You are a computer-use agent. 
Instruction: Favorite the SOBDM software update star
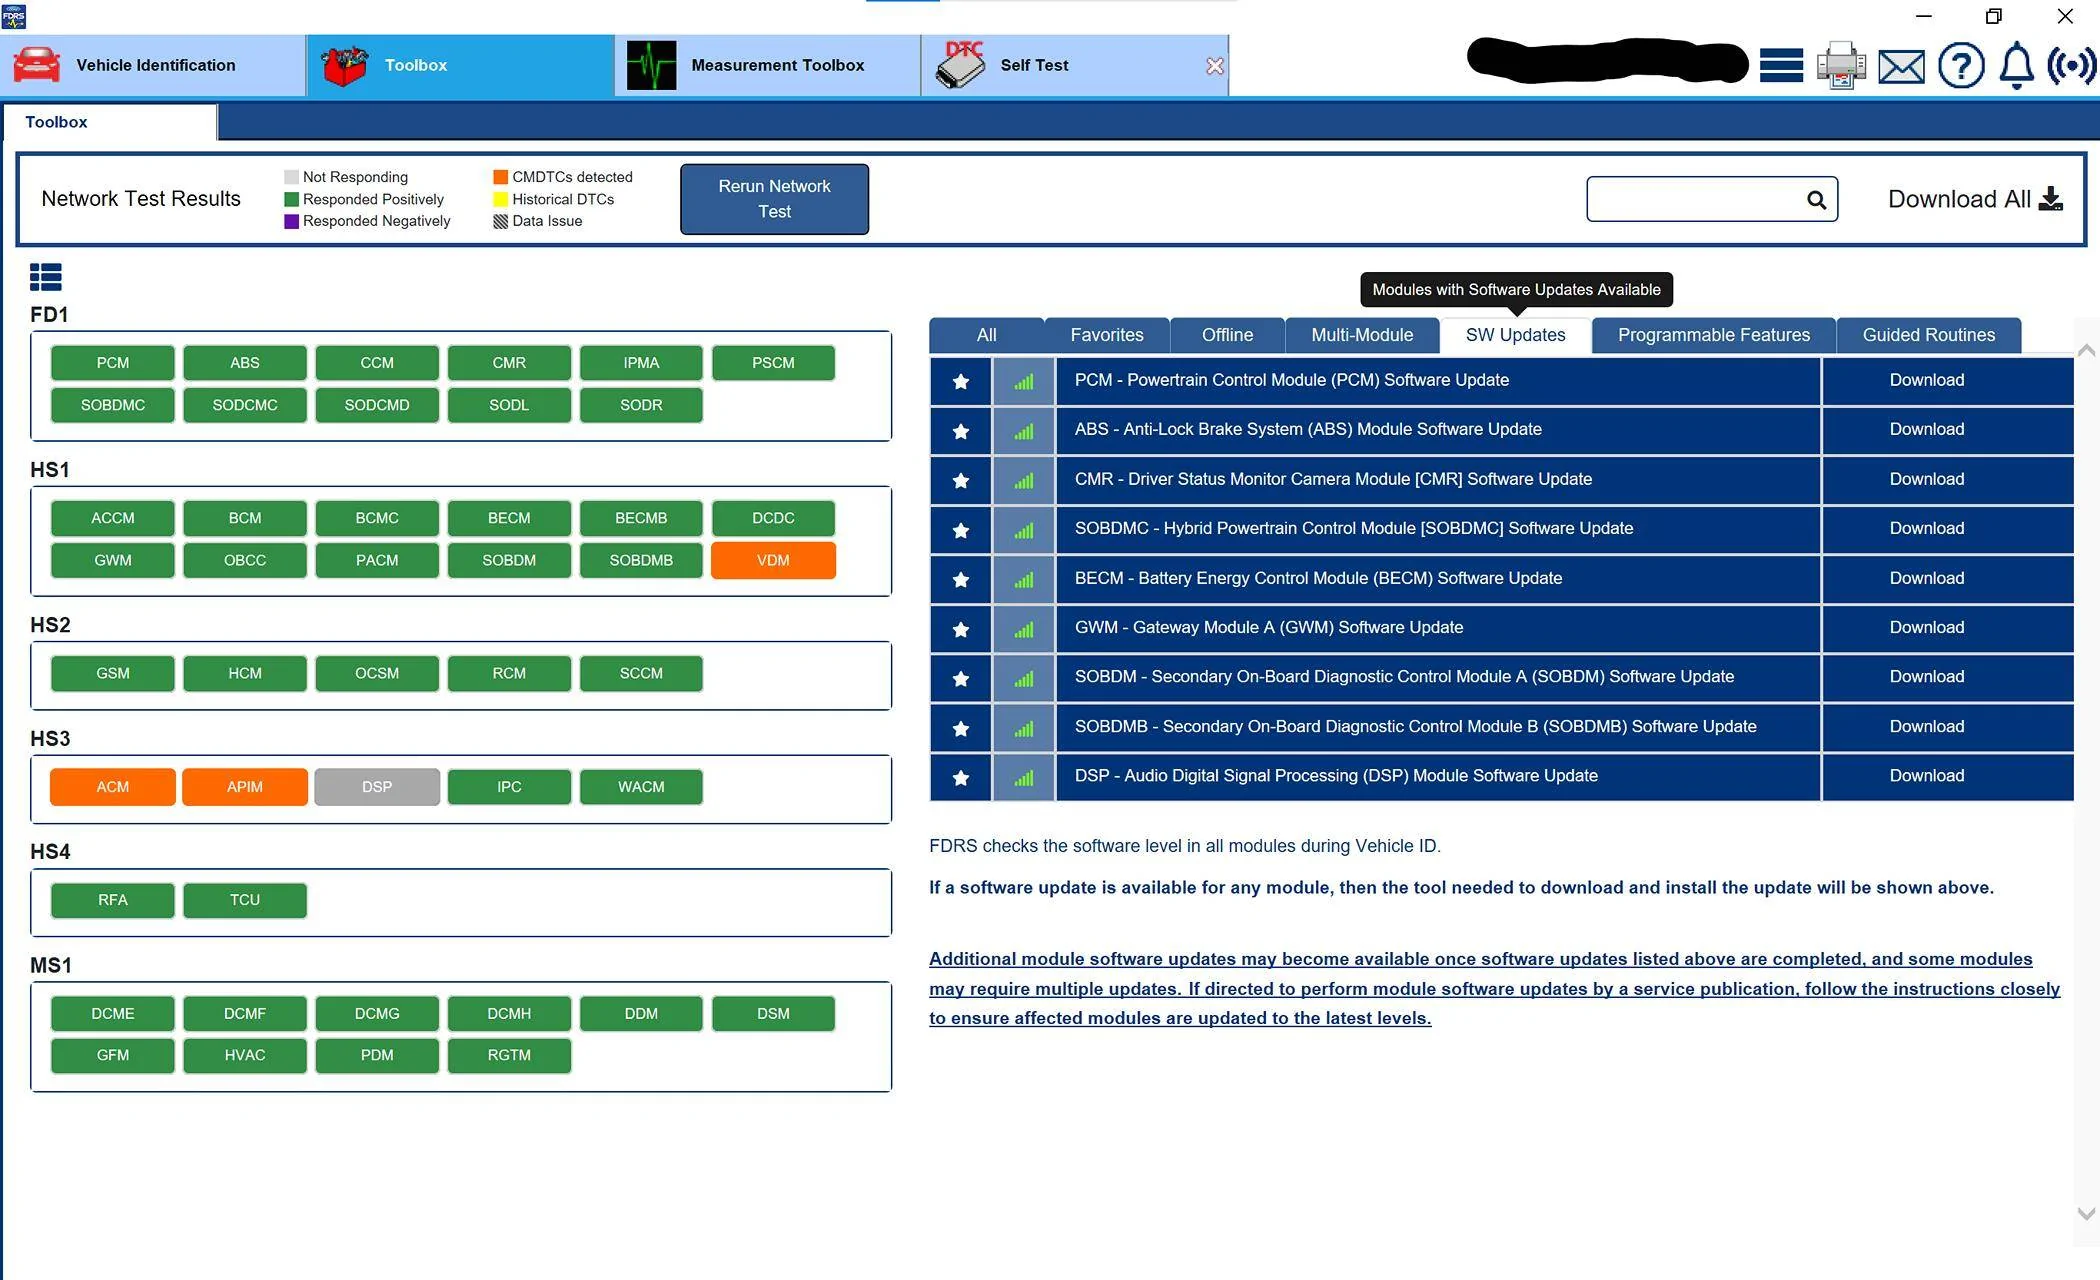(x=961, y=678)
